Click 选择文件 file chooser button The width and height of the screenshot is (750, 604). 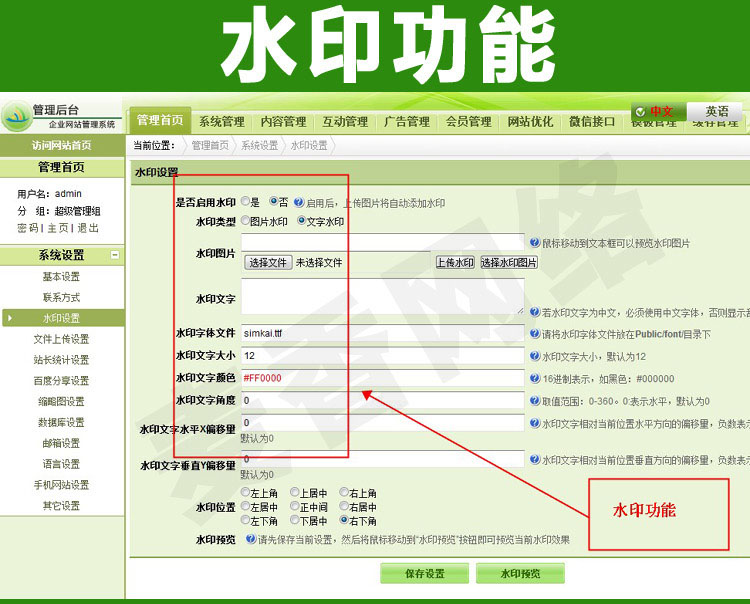(x=268, y=262)
